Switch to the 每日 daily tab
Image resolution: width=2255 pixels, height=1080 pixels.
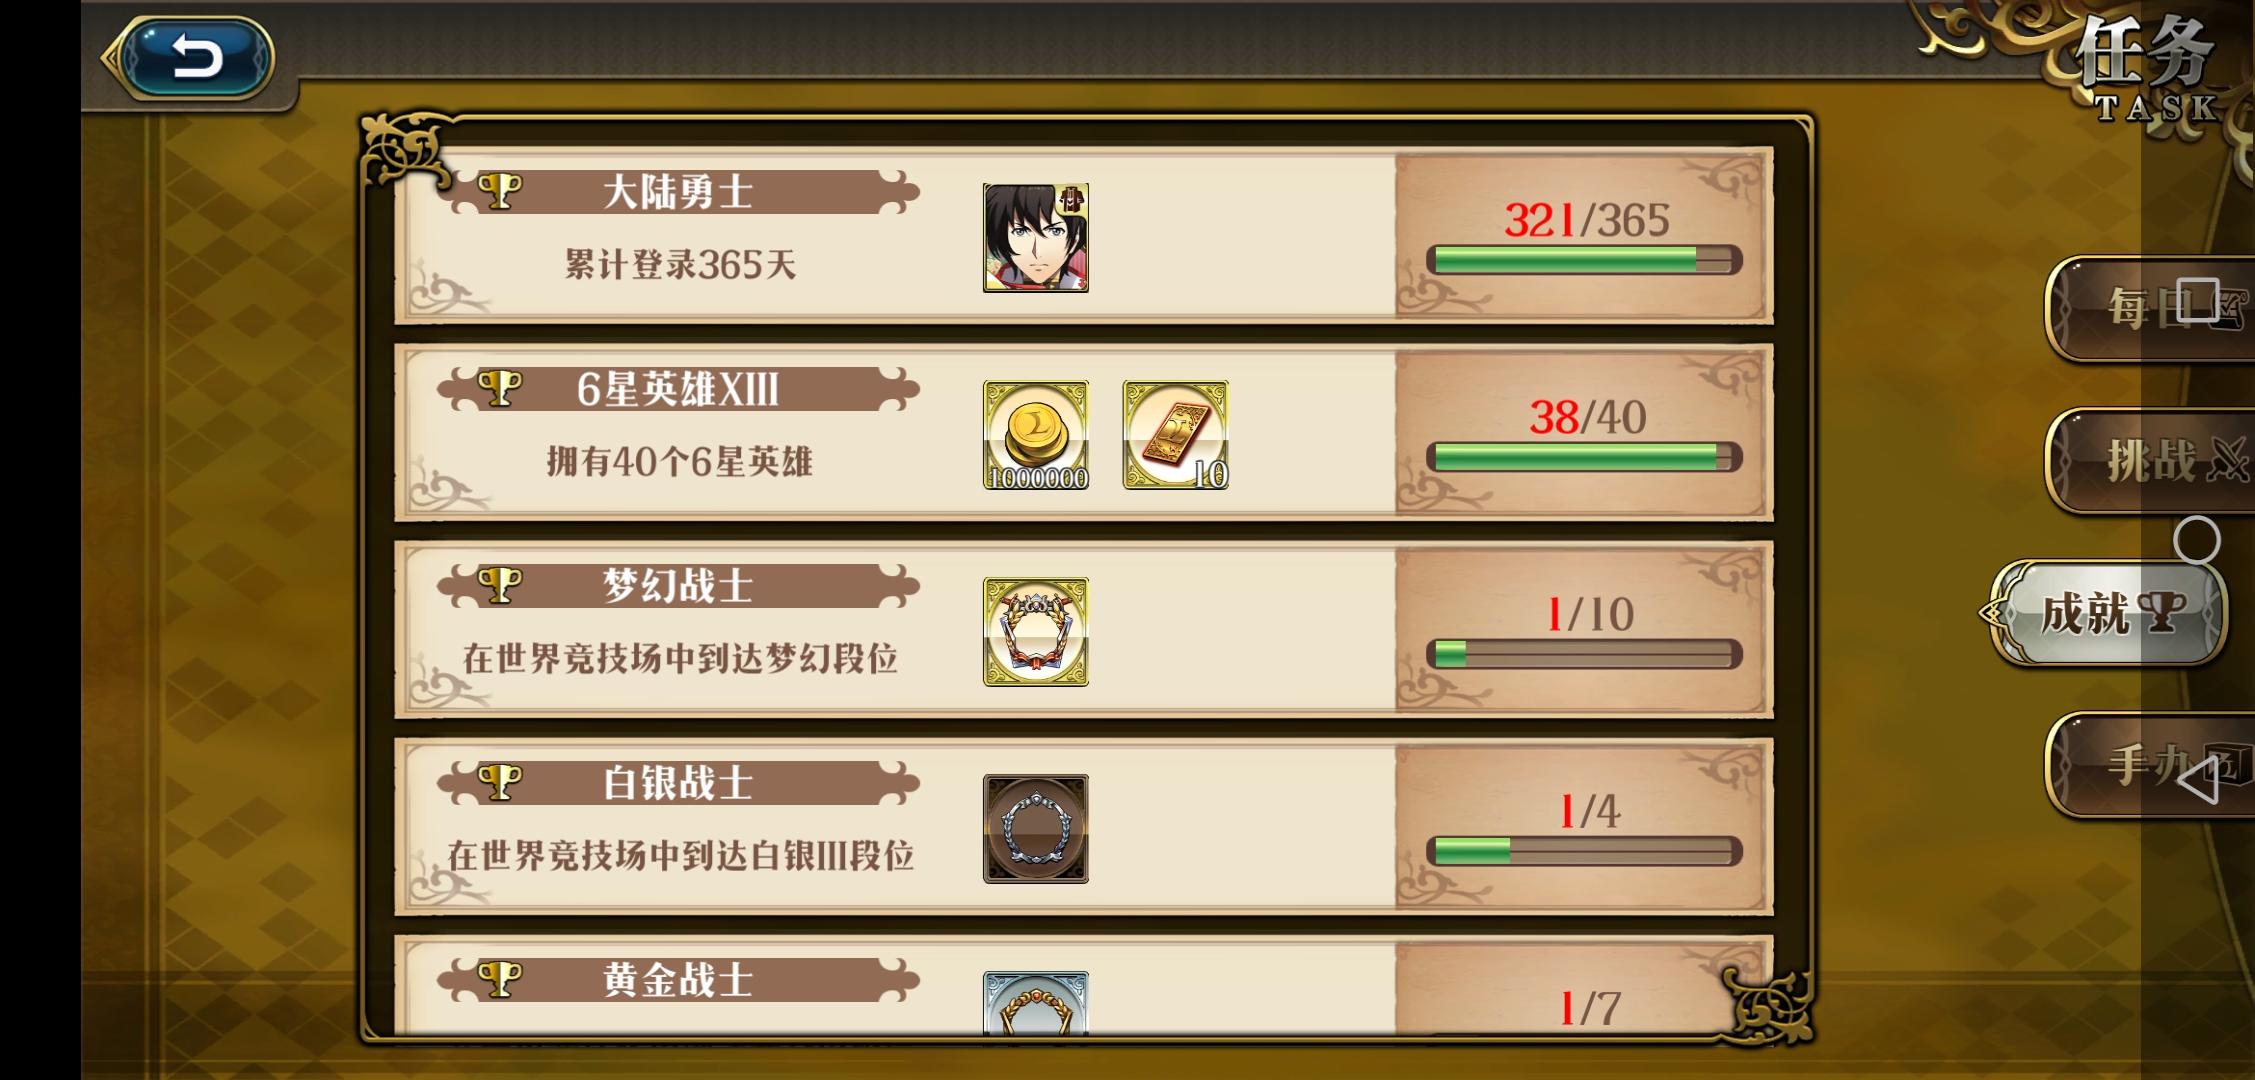[2148, 308]
